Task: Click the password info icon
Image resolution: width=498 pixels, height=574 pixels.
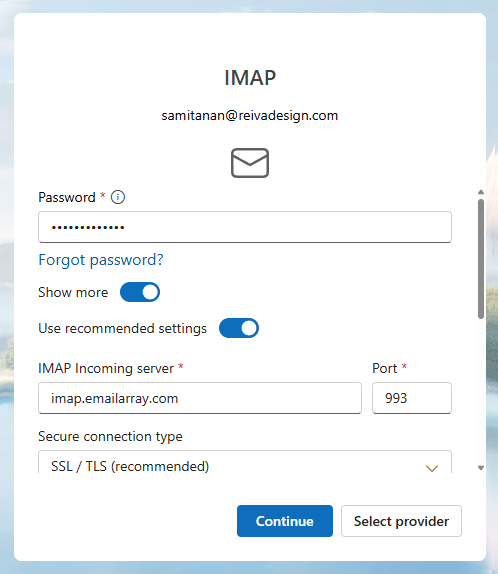Action: point(118,197)
